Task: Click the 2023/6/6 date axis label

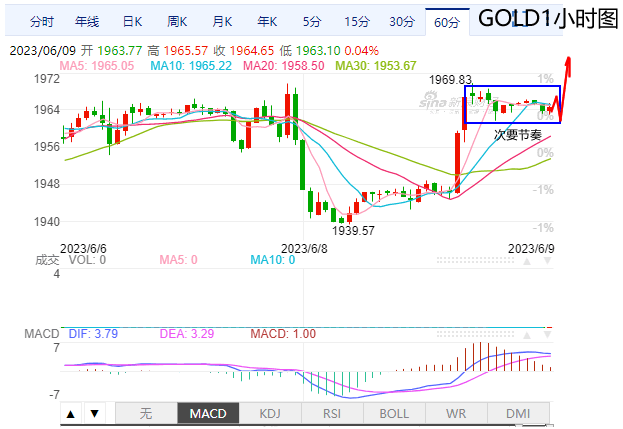Action: (x=83, y=249)
